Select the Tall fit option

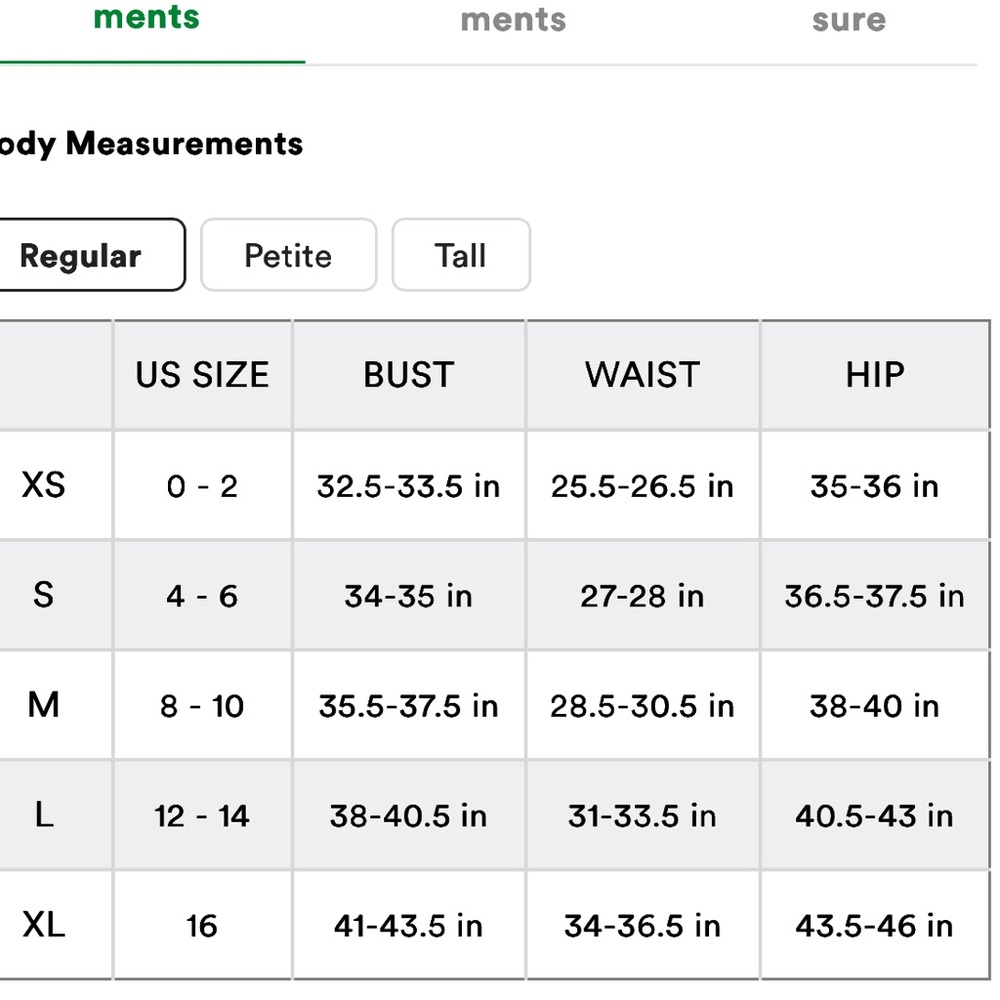[461, 255]
